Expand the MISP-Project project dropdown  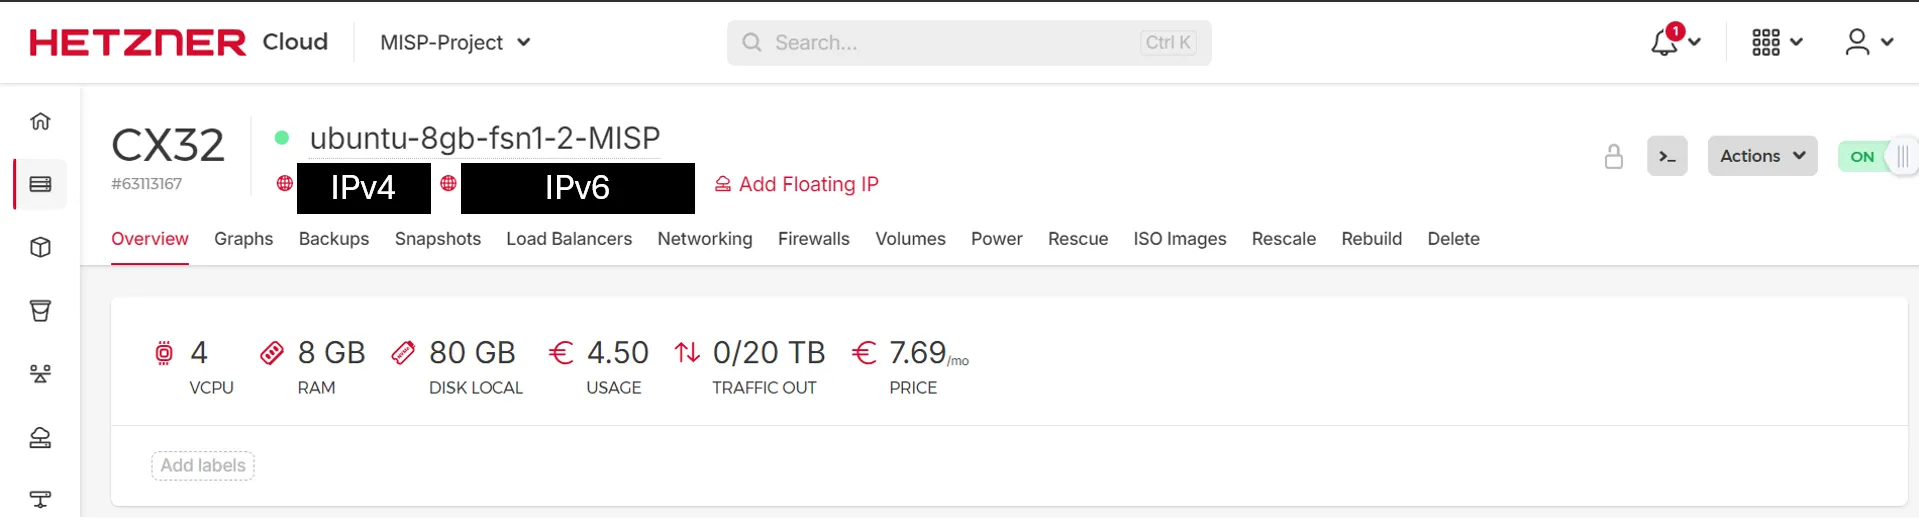[x=455, y=42]
